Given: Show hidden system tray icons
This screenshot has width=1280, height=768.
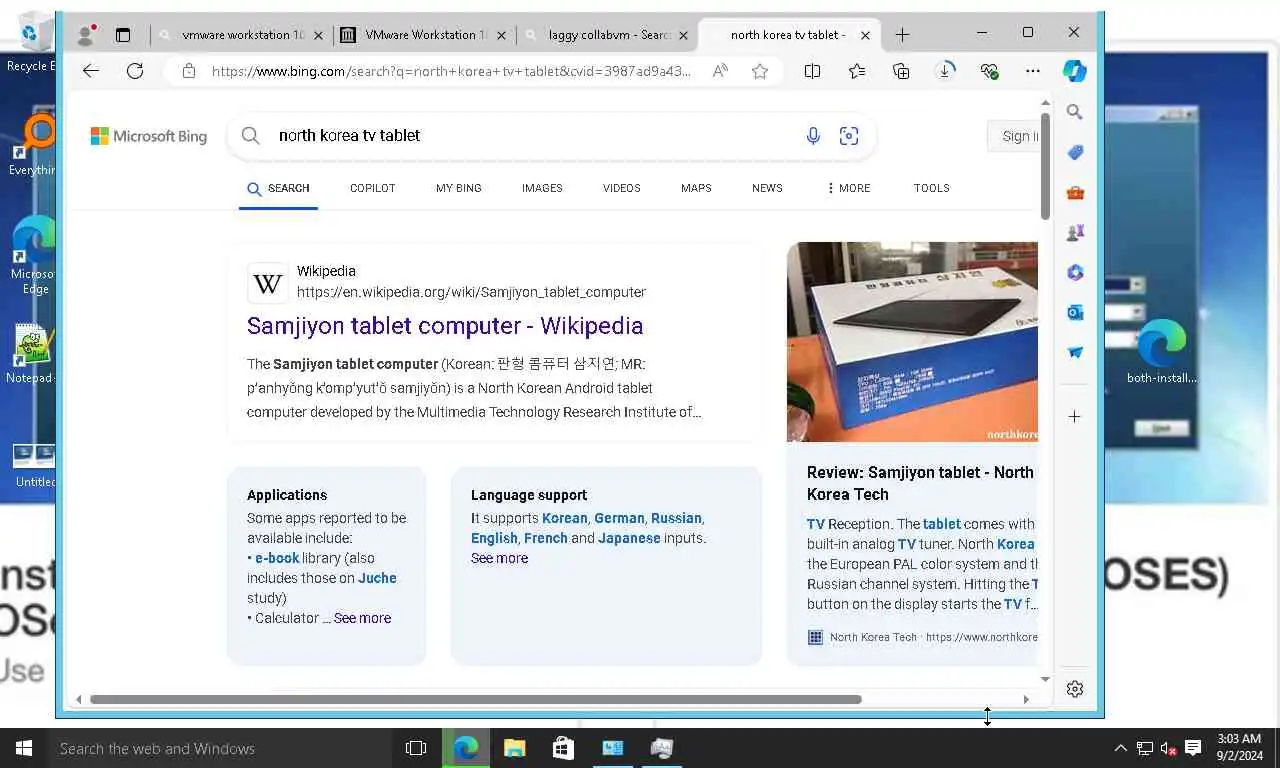Looking at the screenshot, I should tap(1120, 748).
